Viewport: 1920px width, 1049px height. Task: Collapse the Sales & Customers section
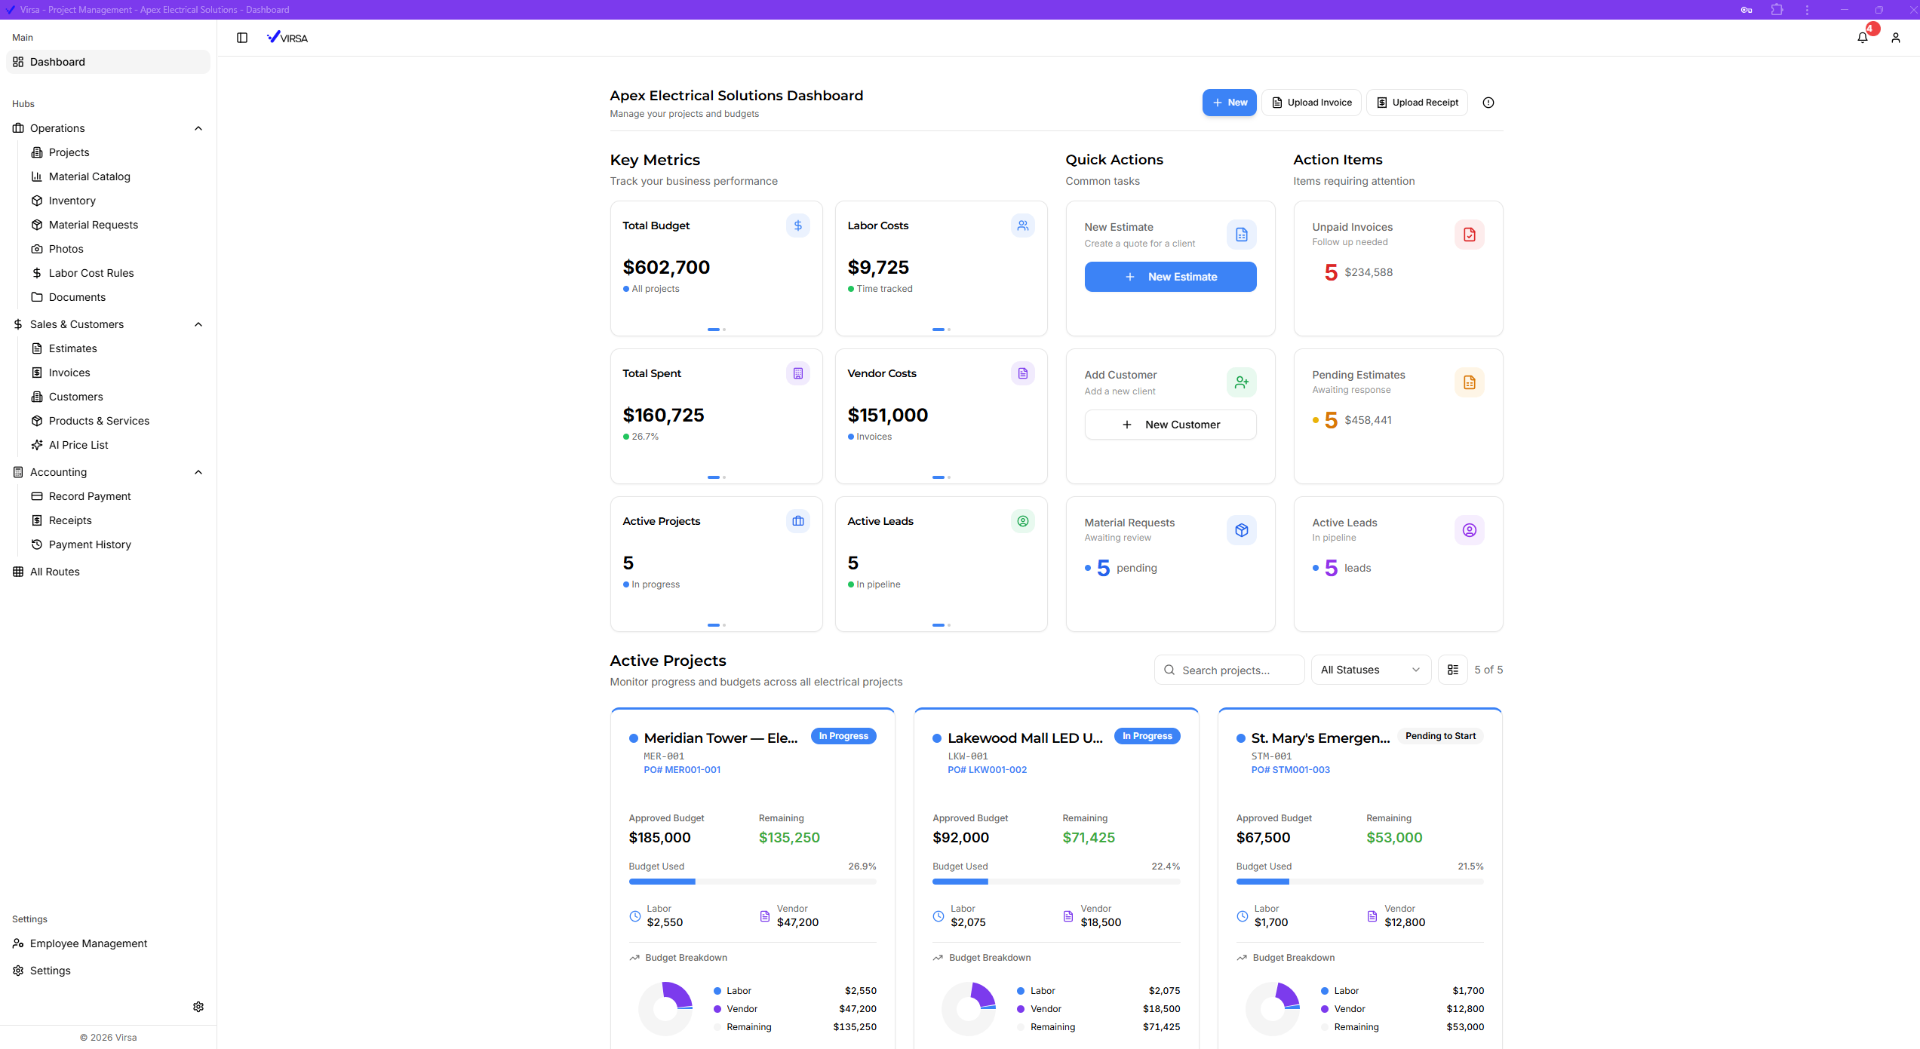coord(198,325)
